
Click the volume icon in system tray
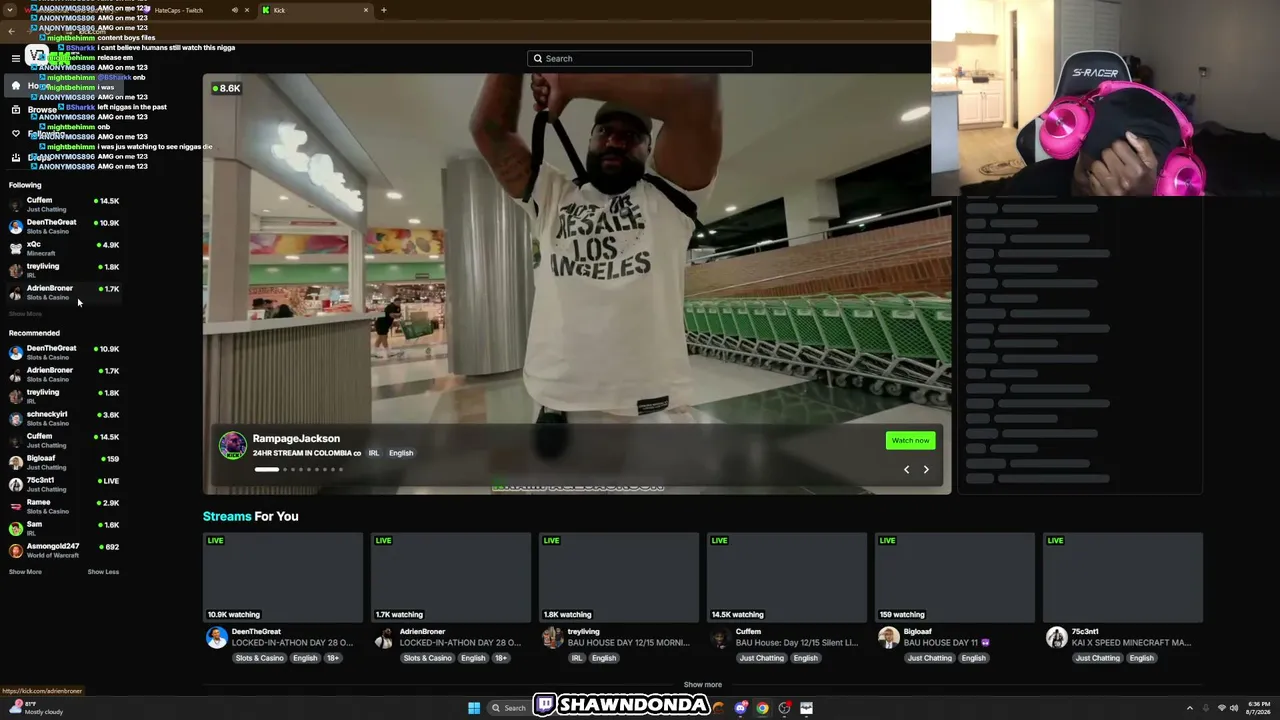point(1234,708)
